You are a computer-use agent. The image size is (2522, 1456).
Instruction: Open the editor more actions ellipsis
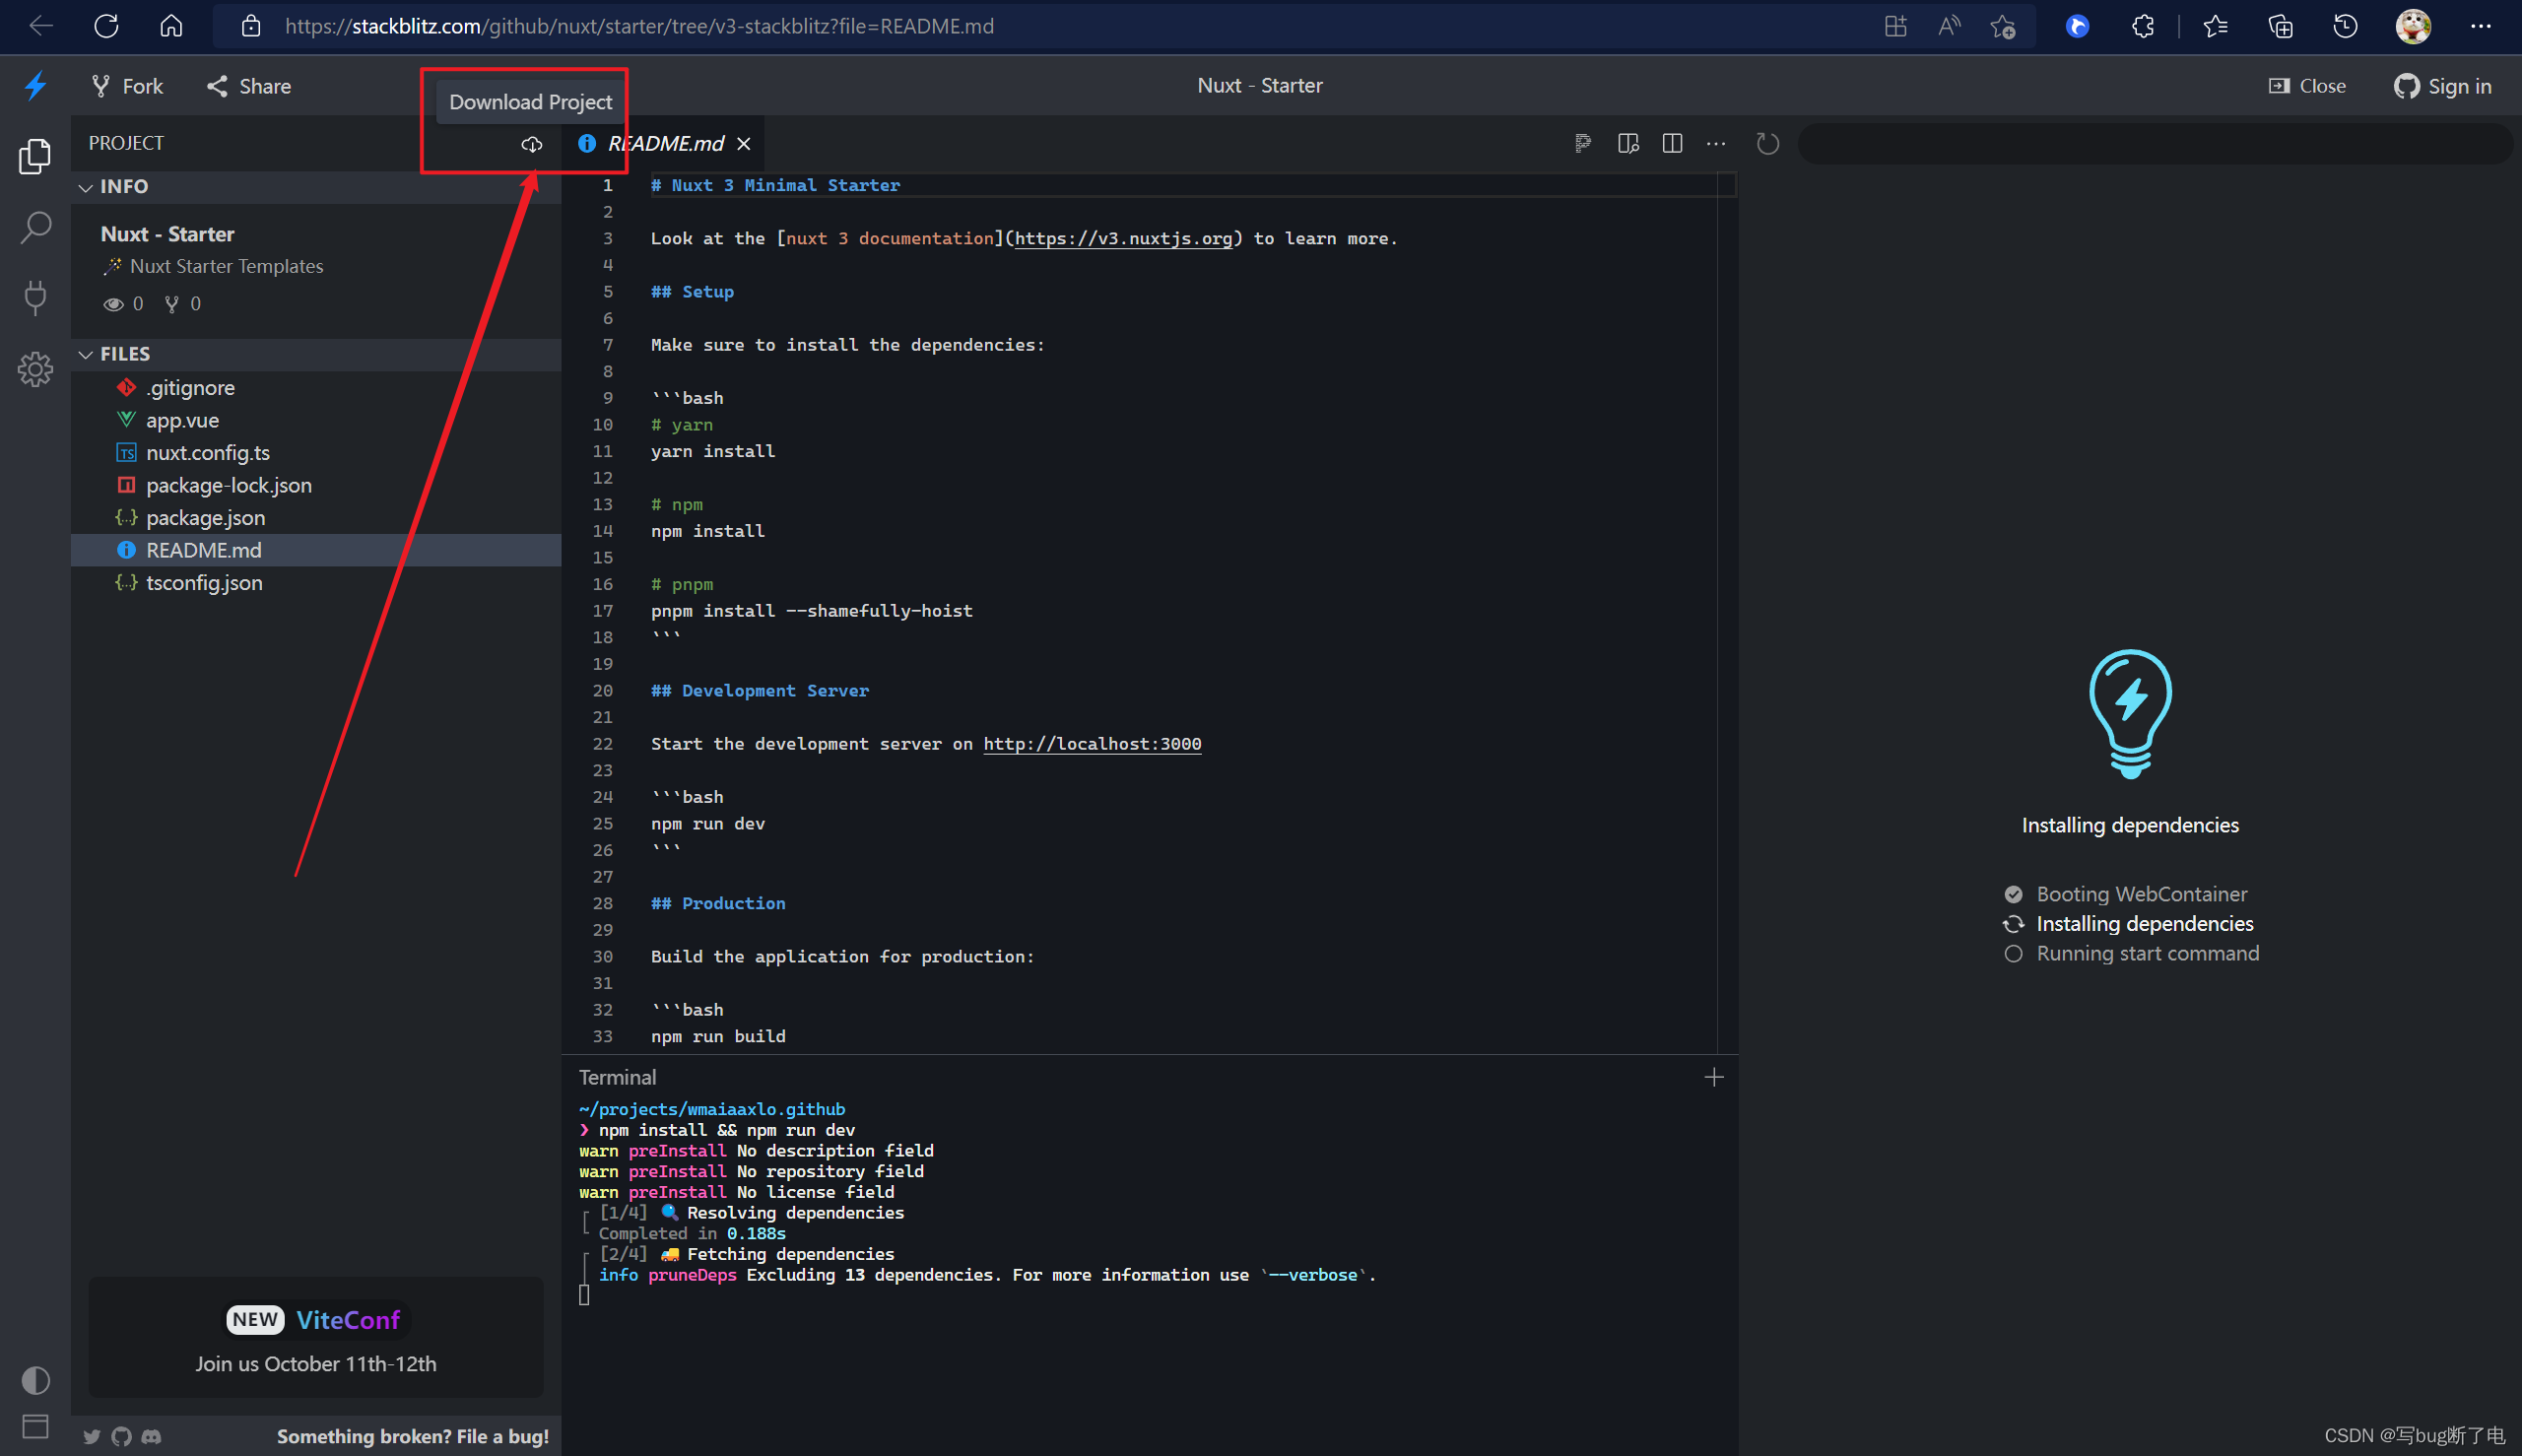(1716, 144)
